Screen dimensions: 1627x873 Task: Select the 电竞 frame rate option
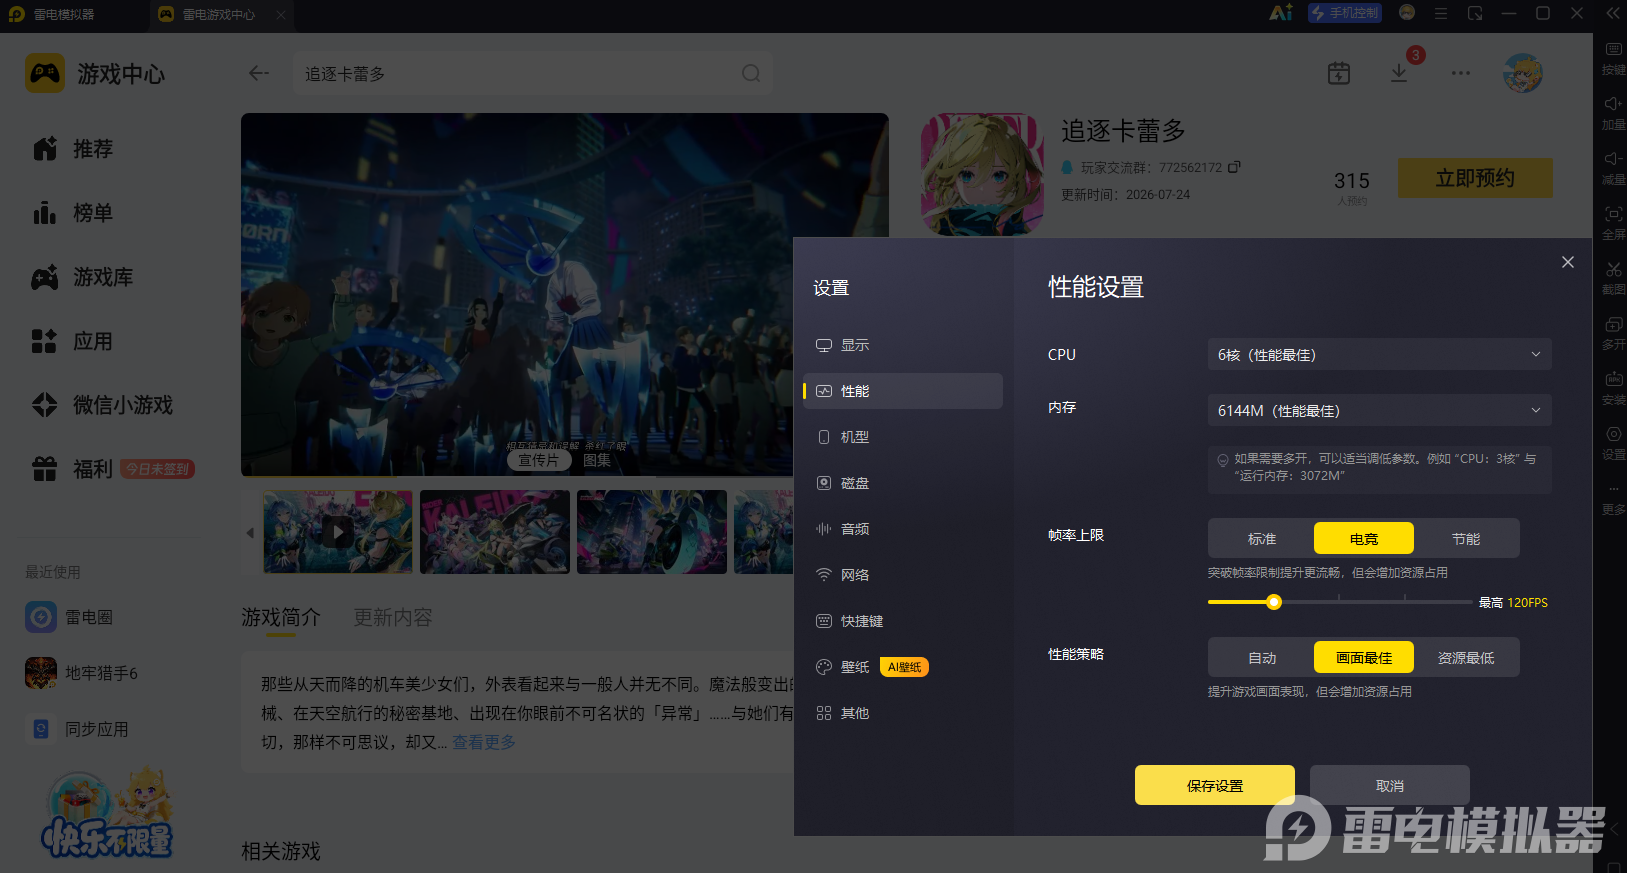point(1364,539)
